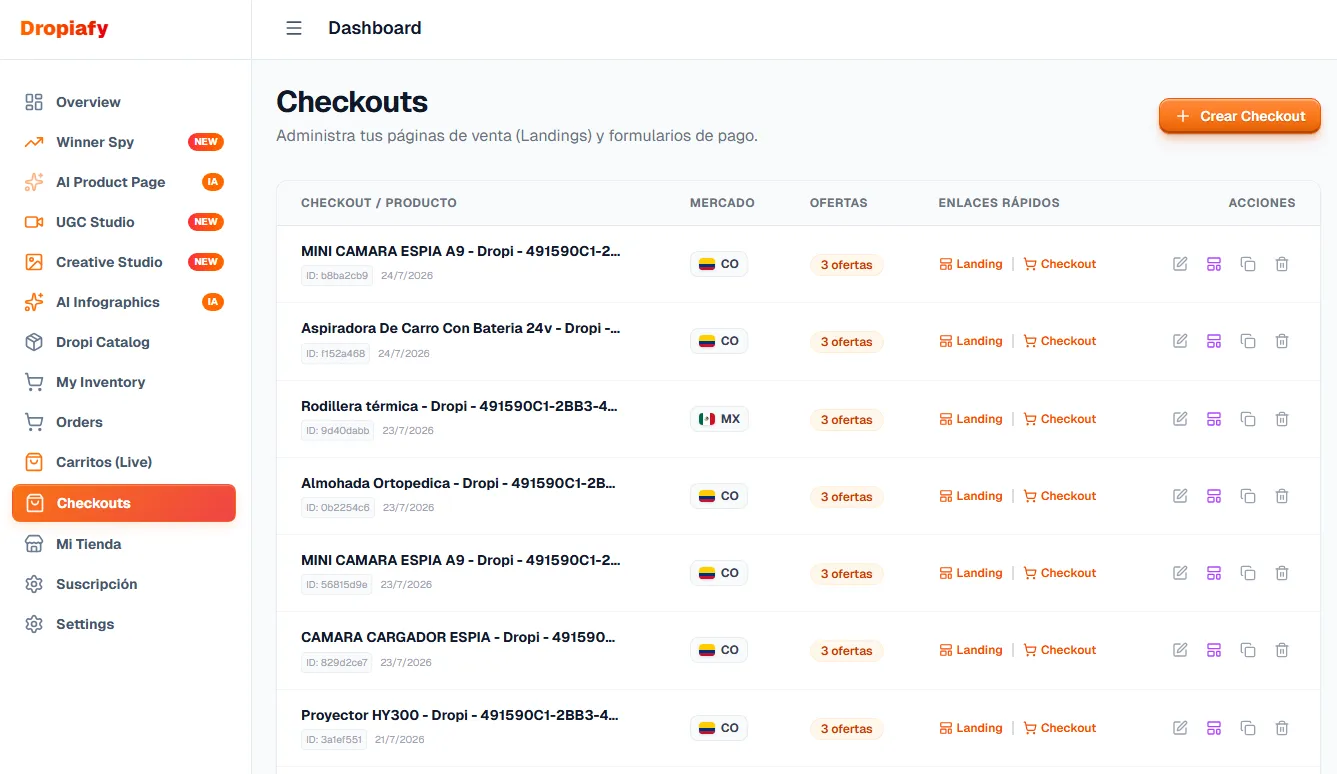Click the Dropiafy logo
This screenshot has height=774, width=1337.
click(x=64, y=28)
